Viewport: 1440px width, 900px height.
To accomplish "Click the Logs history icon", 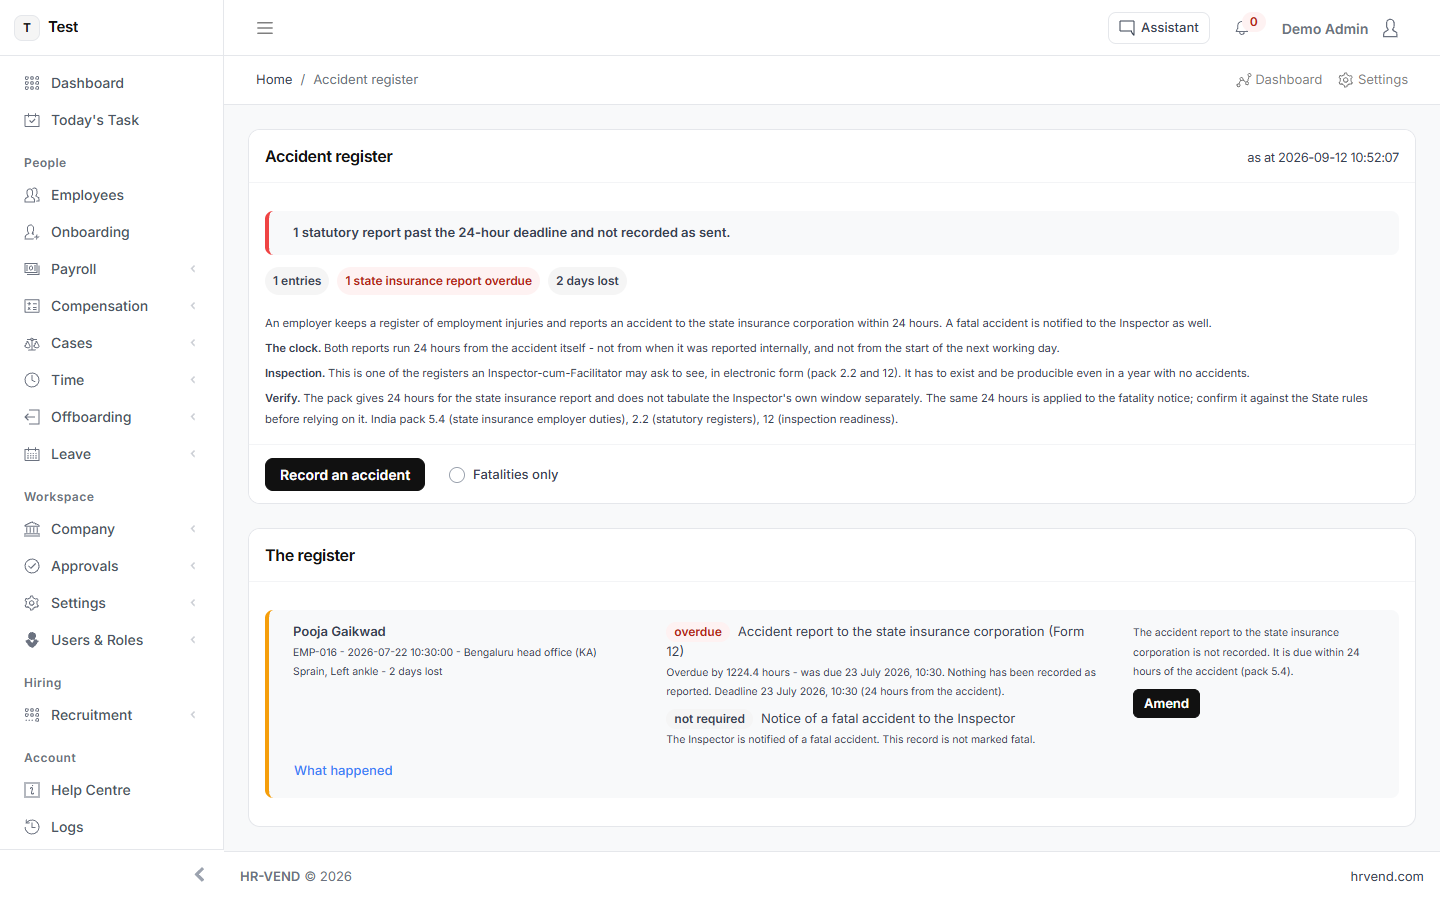I will [32, 827].
